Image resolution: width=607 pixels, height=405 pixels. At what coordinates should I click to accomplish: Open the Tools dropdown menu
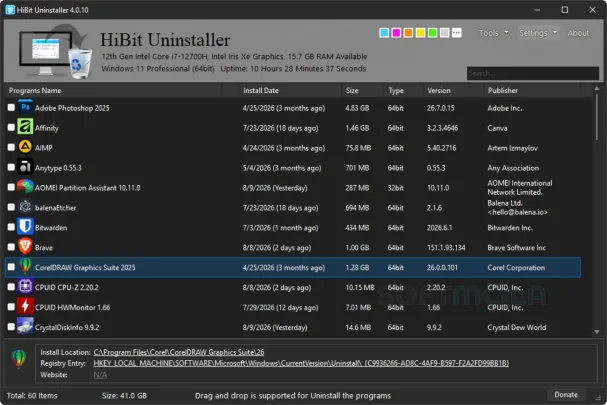(494, 33)
